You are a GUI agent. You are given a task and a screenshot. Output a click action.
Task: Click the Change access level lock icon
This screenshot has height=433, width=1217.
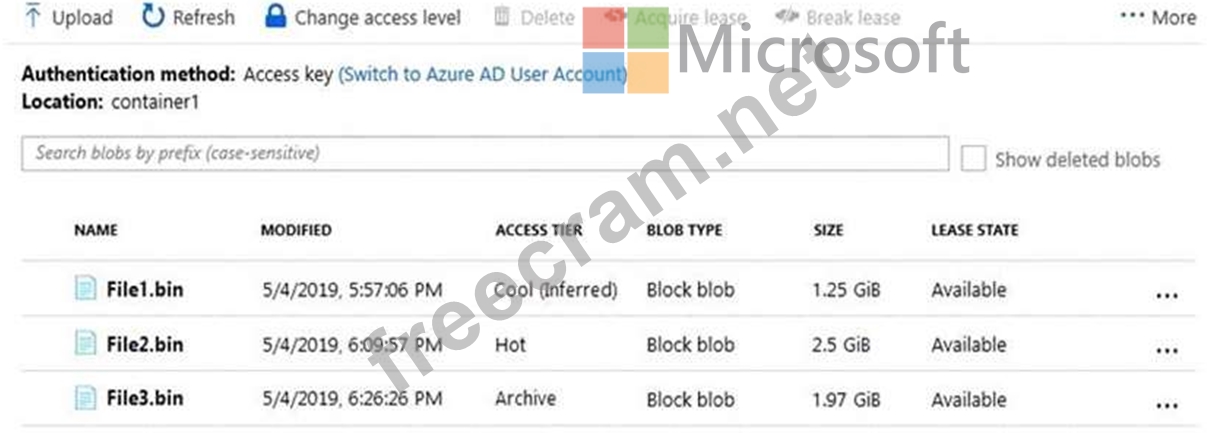click(x=276, y=17)
